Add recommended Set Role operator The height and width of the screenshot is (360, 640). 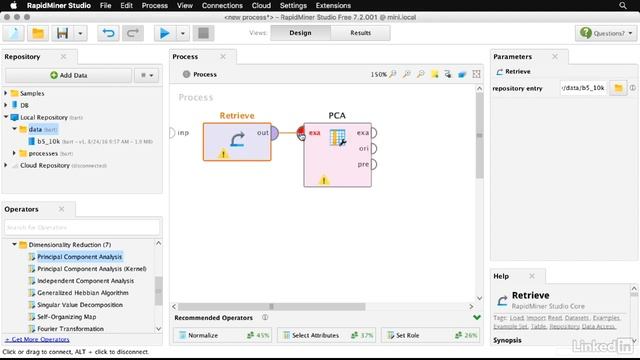[x=430, y=335]
